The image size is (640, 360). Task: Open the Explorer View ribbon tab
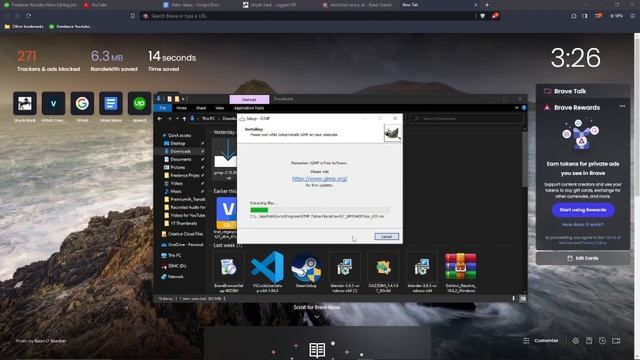(220, 108)
